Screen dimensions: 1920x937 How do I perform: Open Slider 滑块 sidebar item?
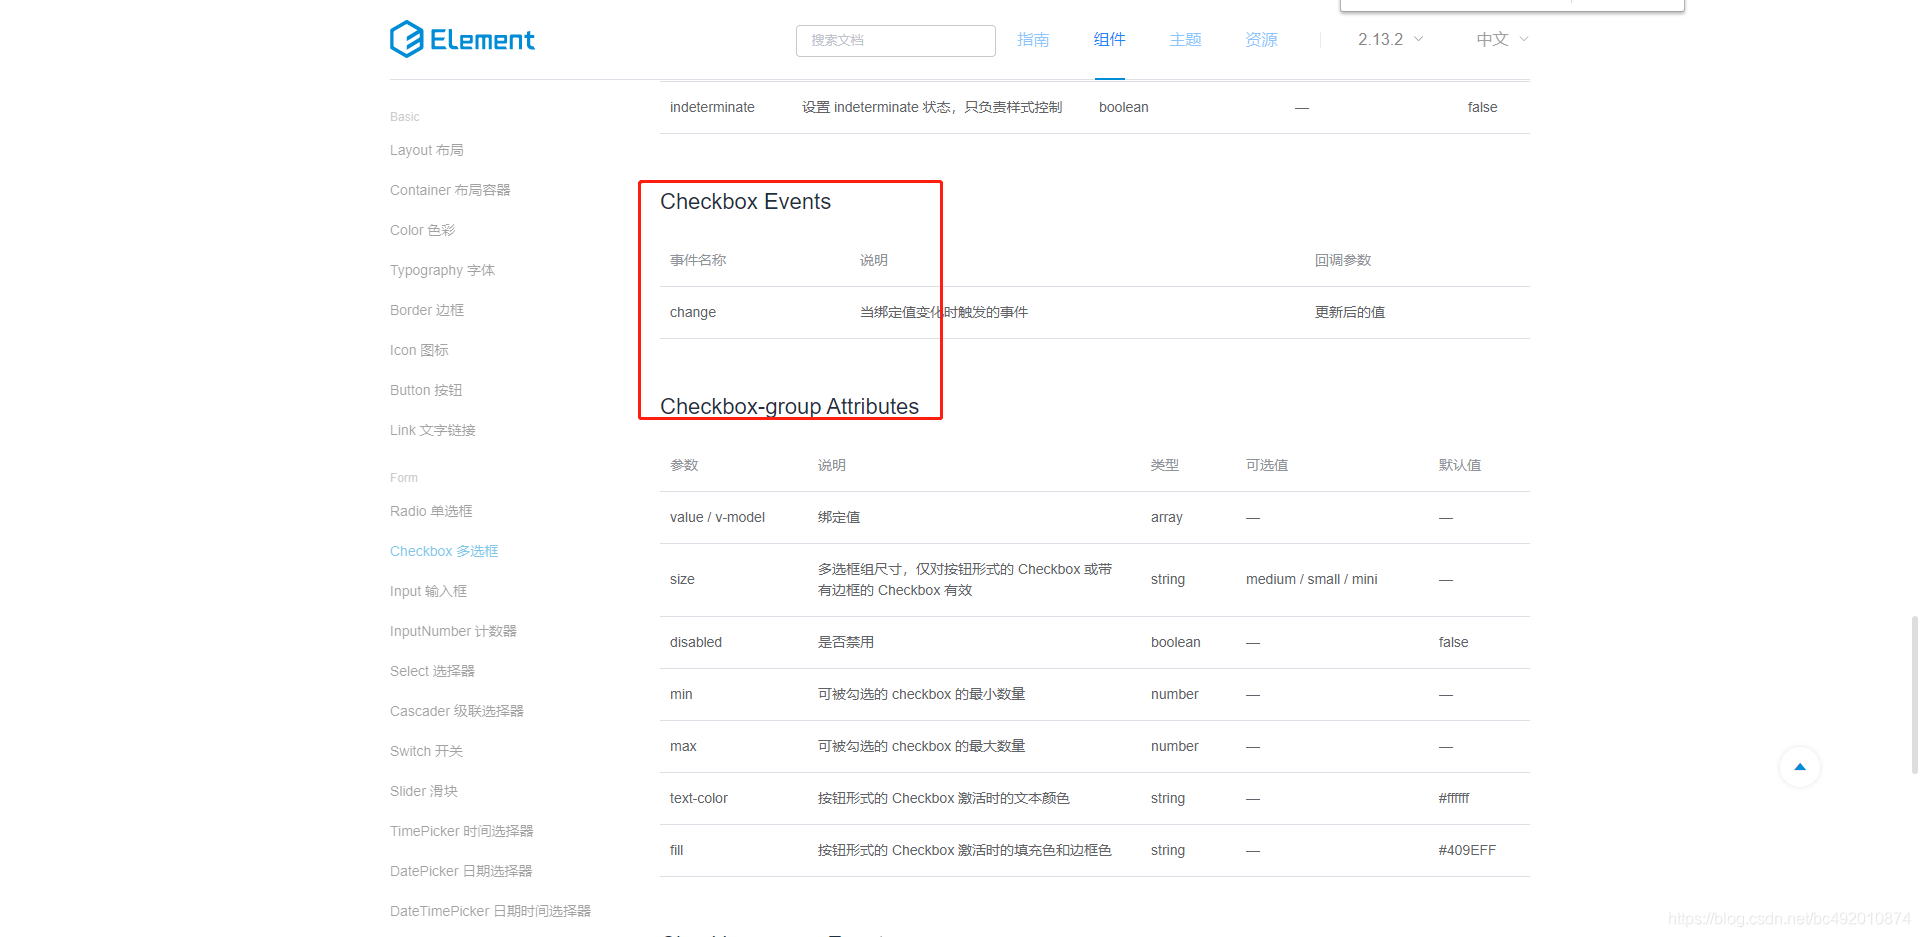(x=424, y=791)
